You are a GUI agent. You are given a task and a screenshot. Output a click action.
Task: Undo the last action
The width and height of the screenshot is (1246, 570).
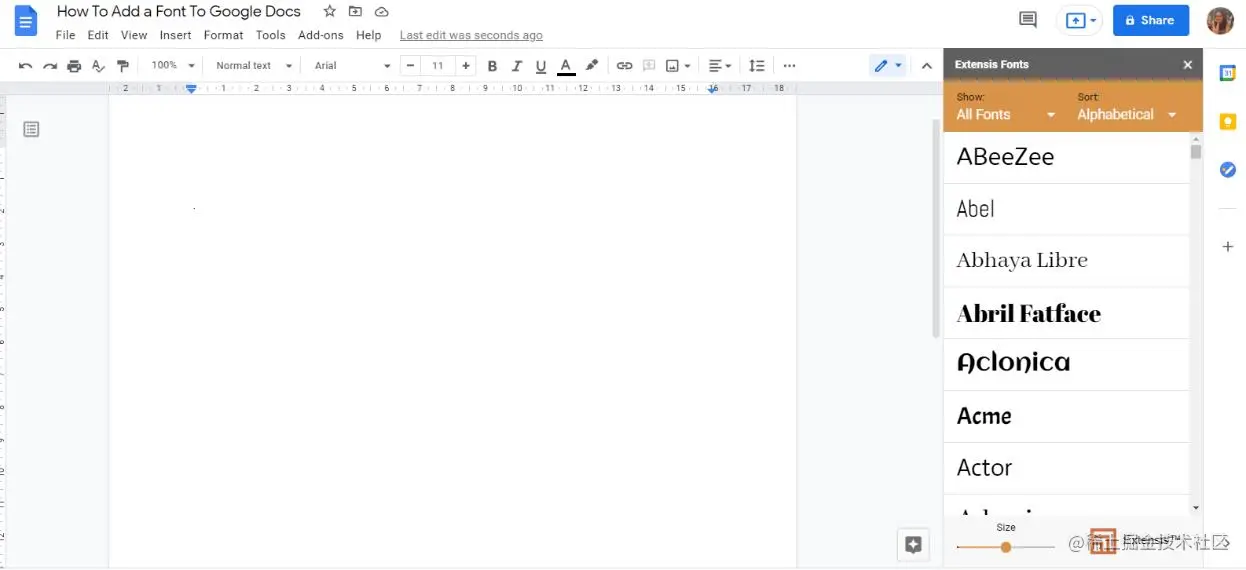coord(26,66)
